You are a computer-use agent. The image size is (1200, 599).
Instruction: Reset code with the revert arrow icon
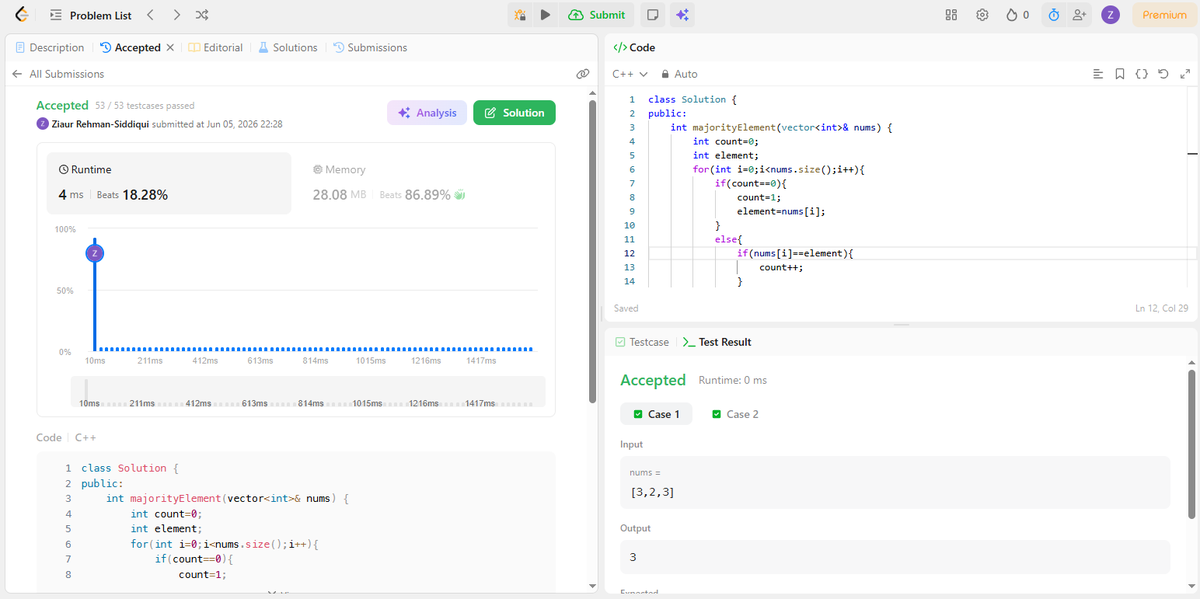click(1163, 74)
